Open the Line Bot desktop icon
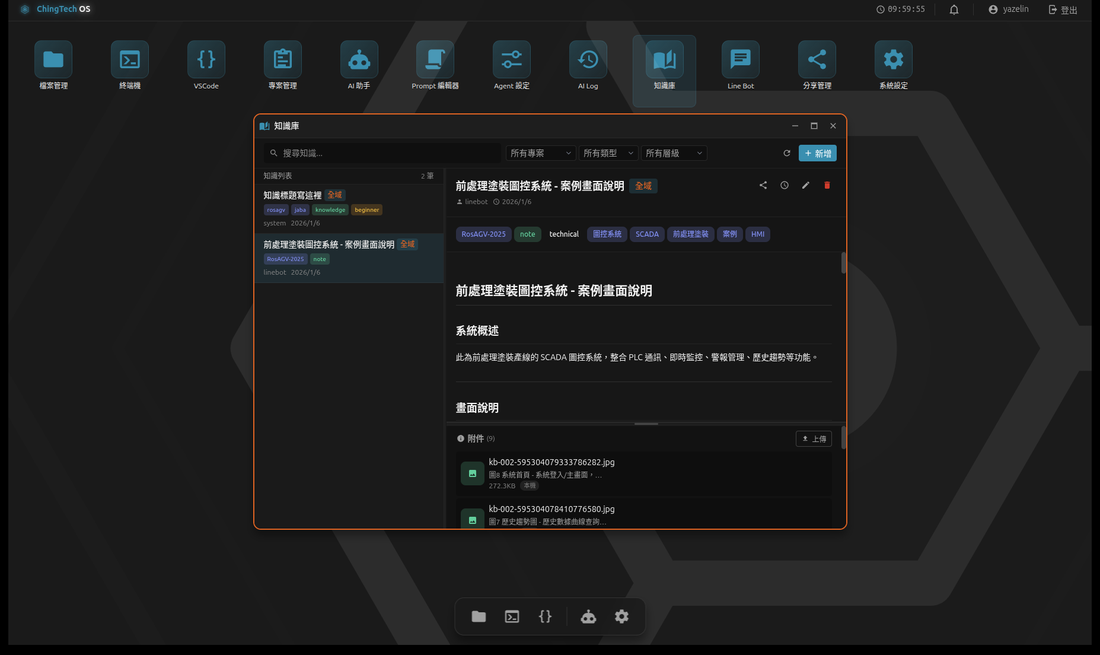 coord(741,65)
